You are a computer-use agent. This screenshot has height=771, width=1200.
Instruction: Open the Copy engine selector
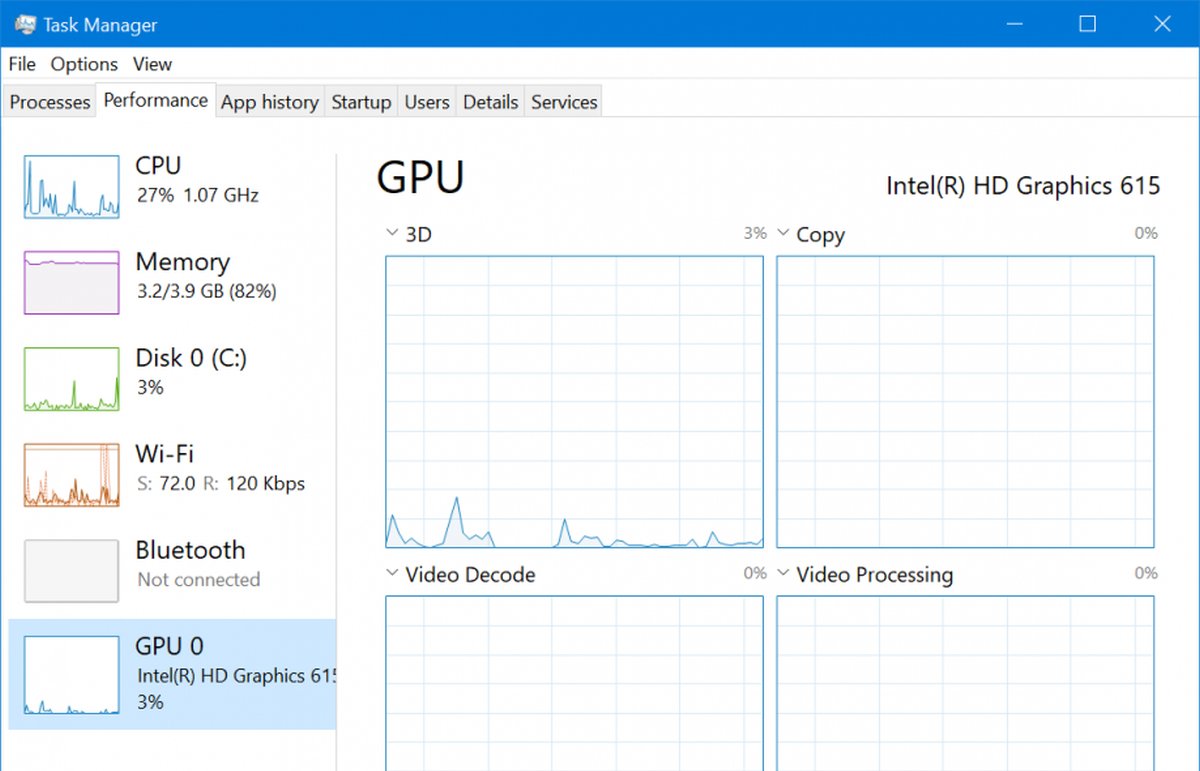pyautogui.click(x=784, y=233)
